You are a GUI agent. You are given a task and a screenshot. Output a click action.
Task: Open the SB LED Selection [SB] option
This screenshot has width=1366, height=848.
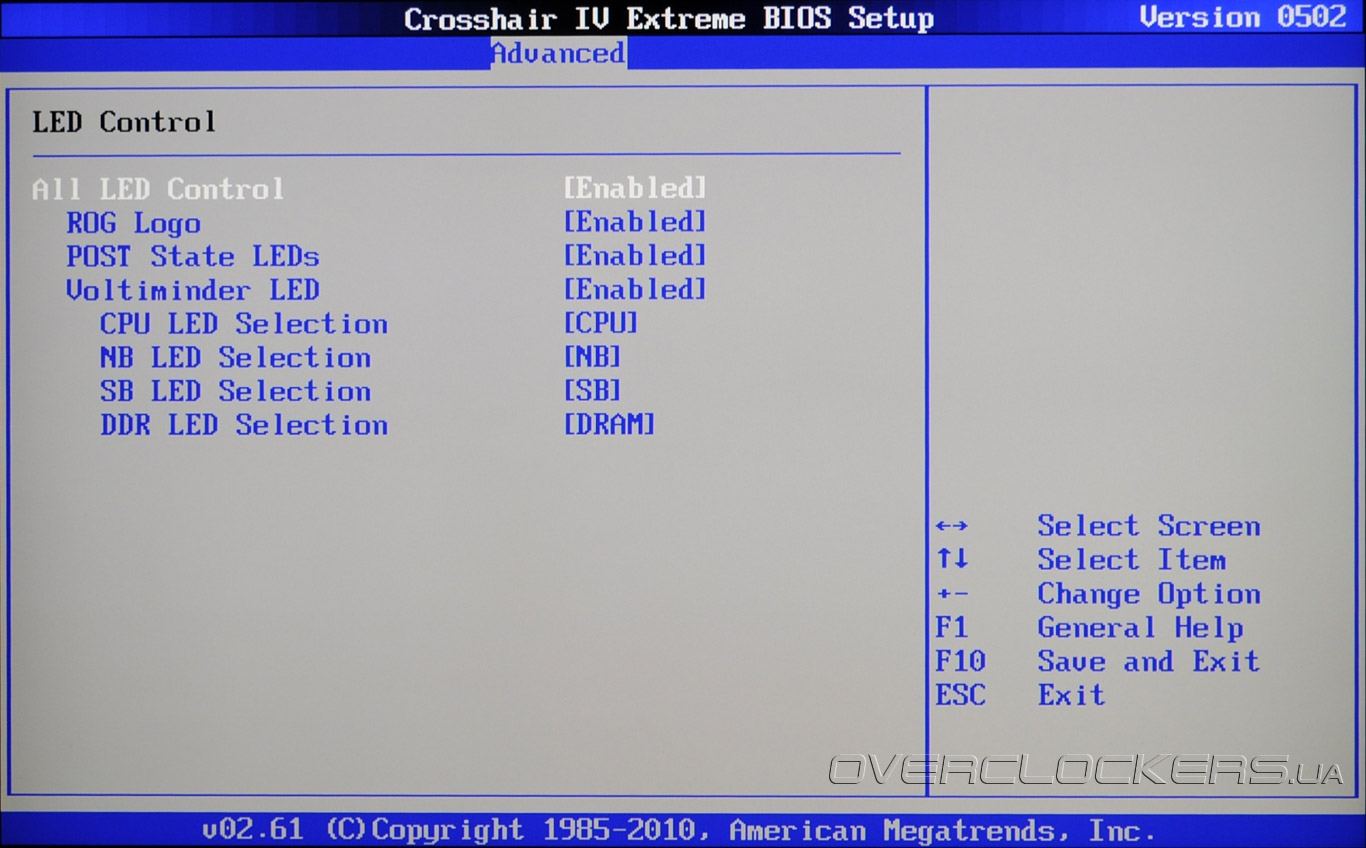click(593, 392)
